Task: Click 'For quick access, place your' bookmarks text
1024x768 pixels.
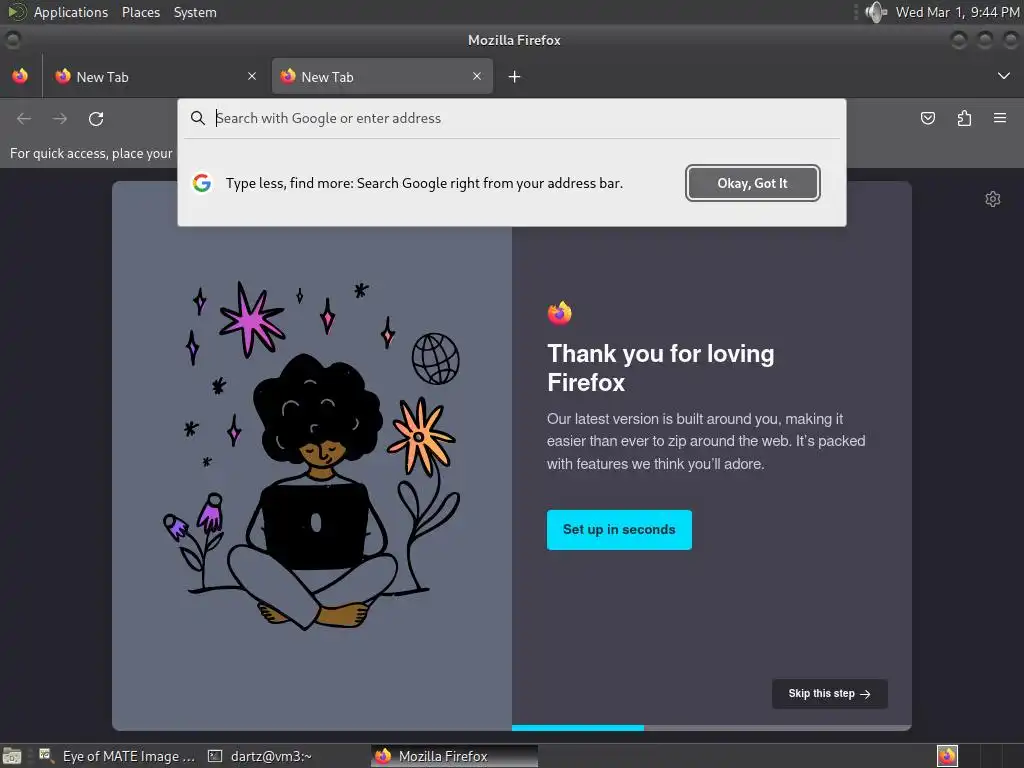Action: coord(91,153)
